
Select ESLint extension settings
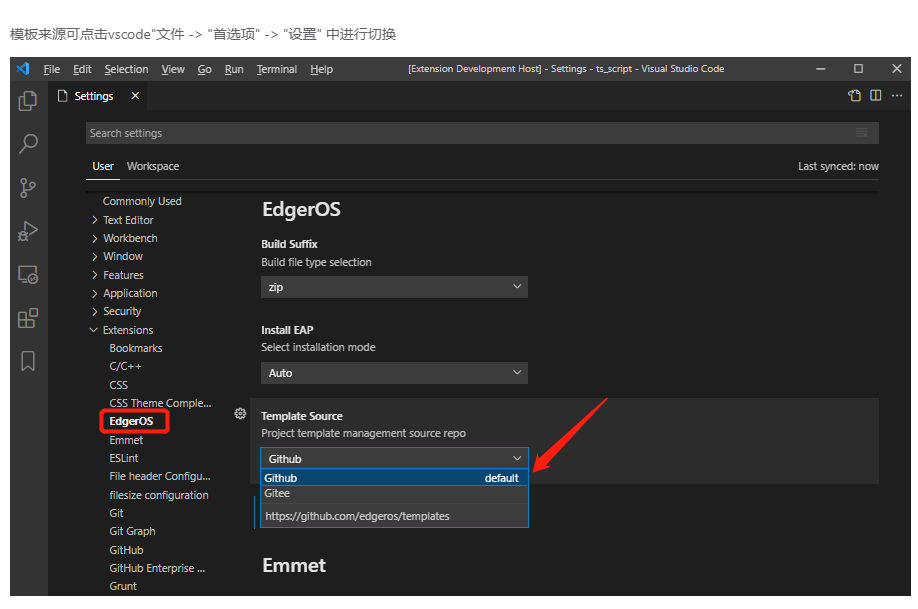coord(124,459)
